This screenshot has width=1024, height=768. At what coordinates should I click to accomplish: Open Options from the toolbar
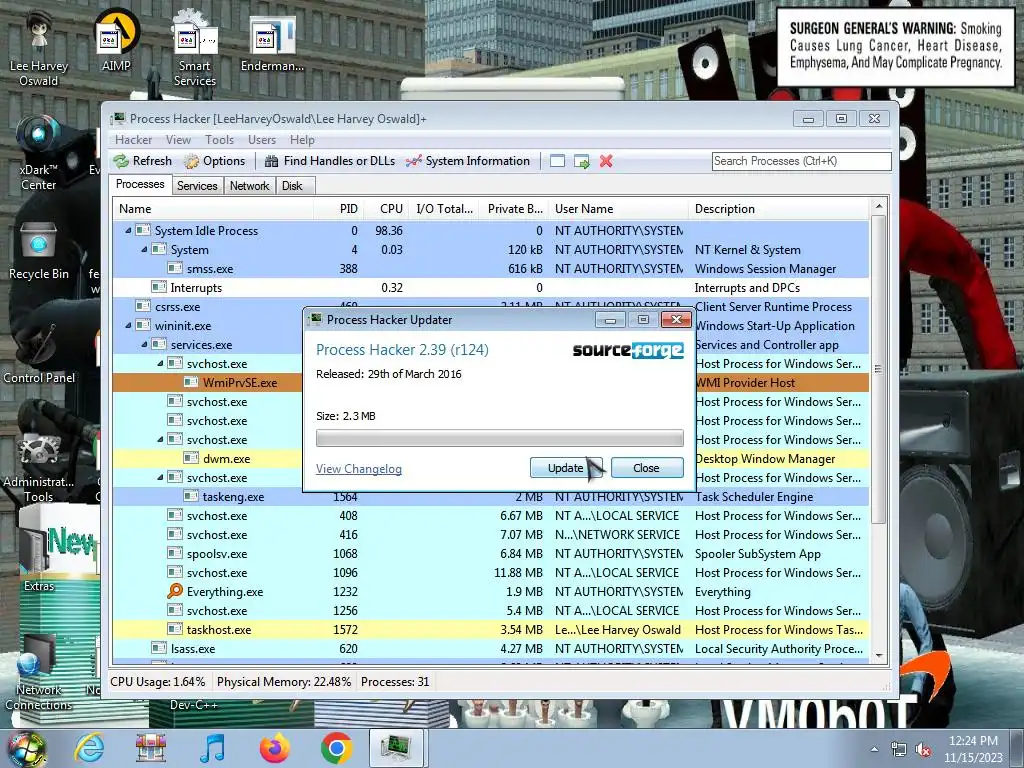[x=214, y=161]
